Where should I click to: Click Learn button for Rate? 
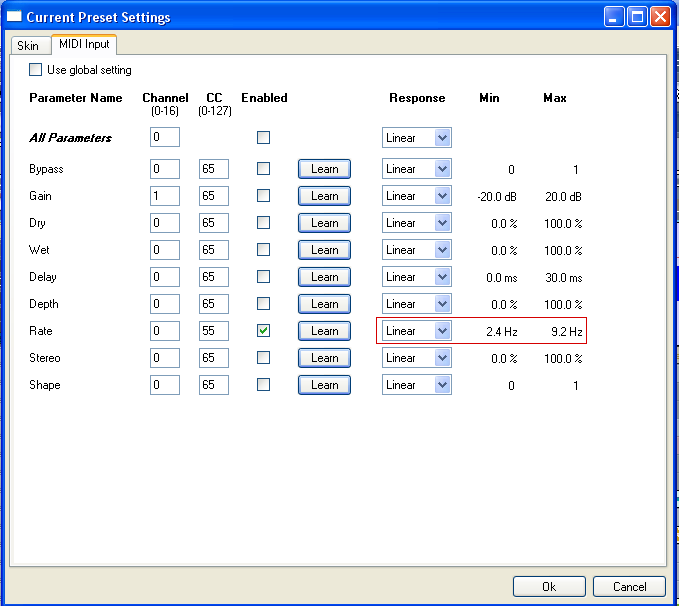pyautogui.click(x=324, y=331)
